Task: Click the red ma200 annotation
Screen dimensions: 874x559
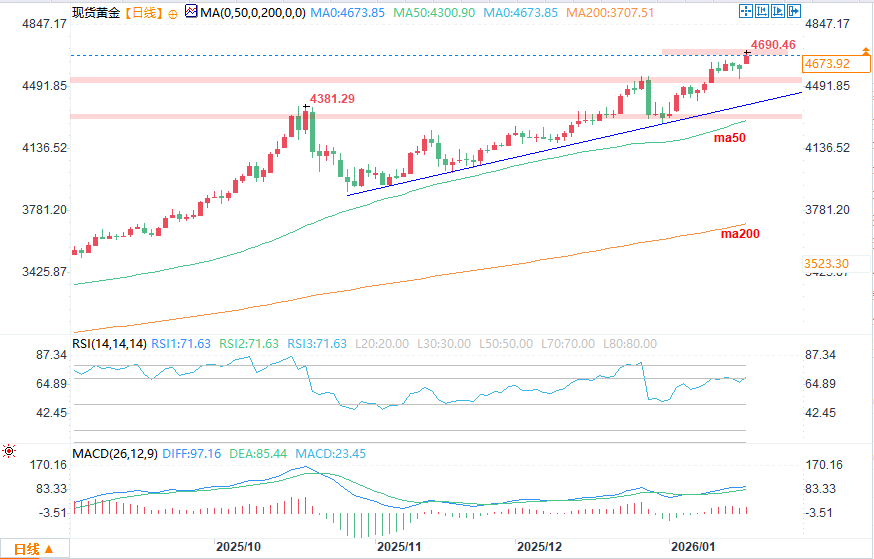Action: coord(740,234)
